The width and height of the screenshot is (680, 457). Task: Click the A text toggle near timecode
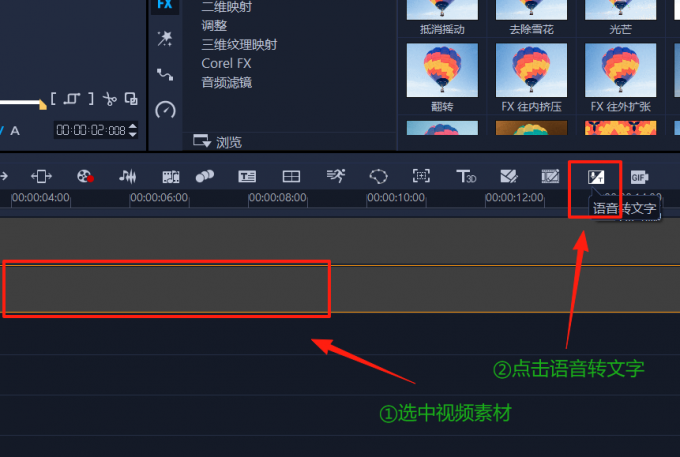(x=15, y=131)
